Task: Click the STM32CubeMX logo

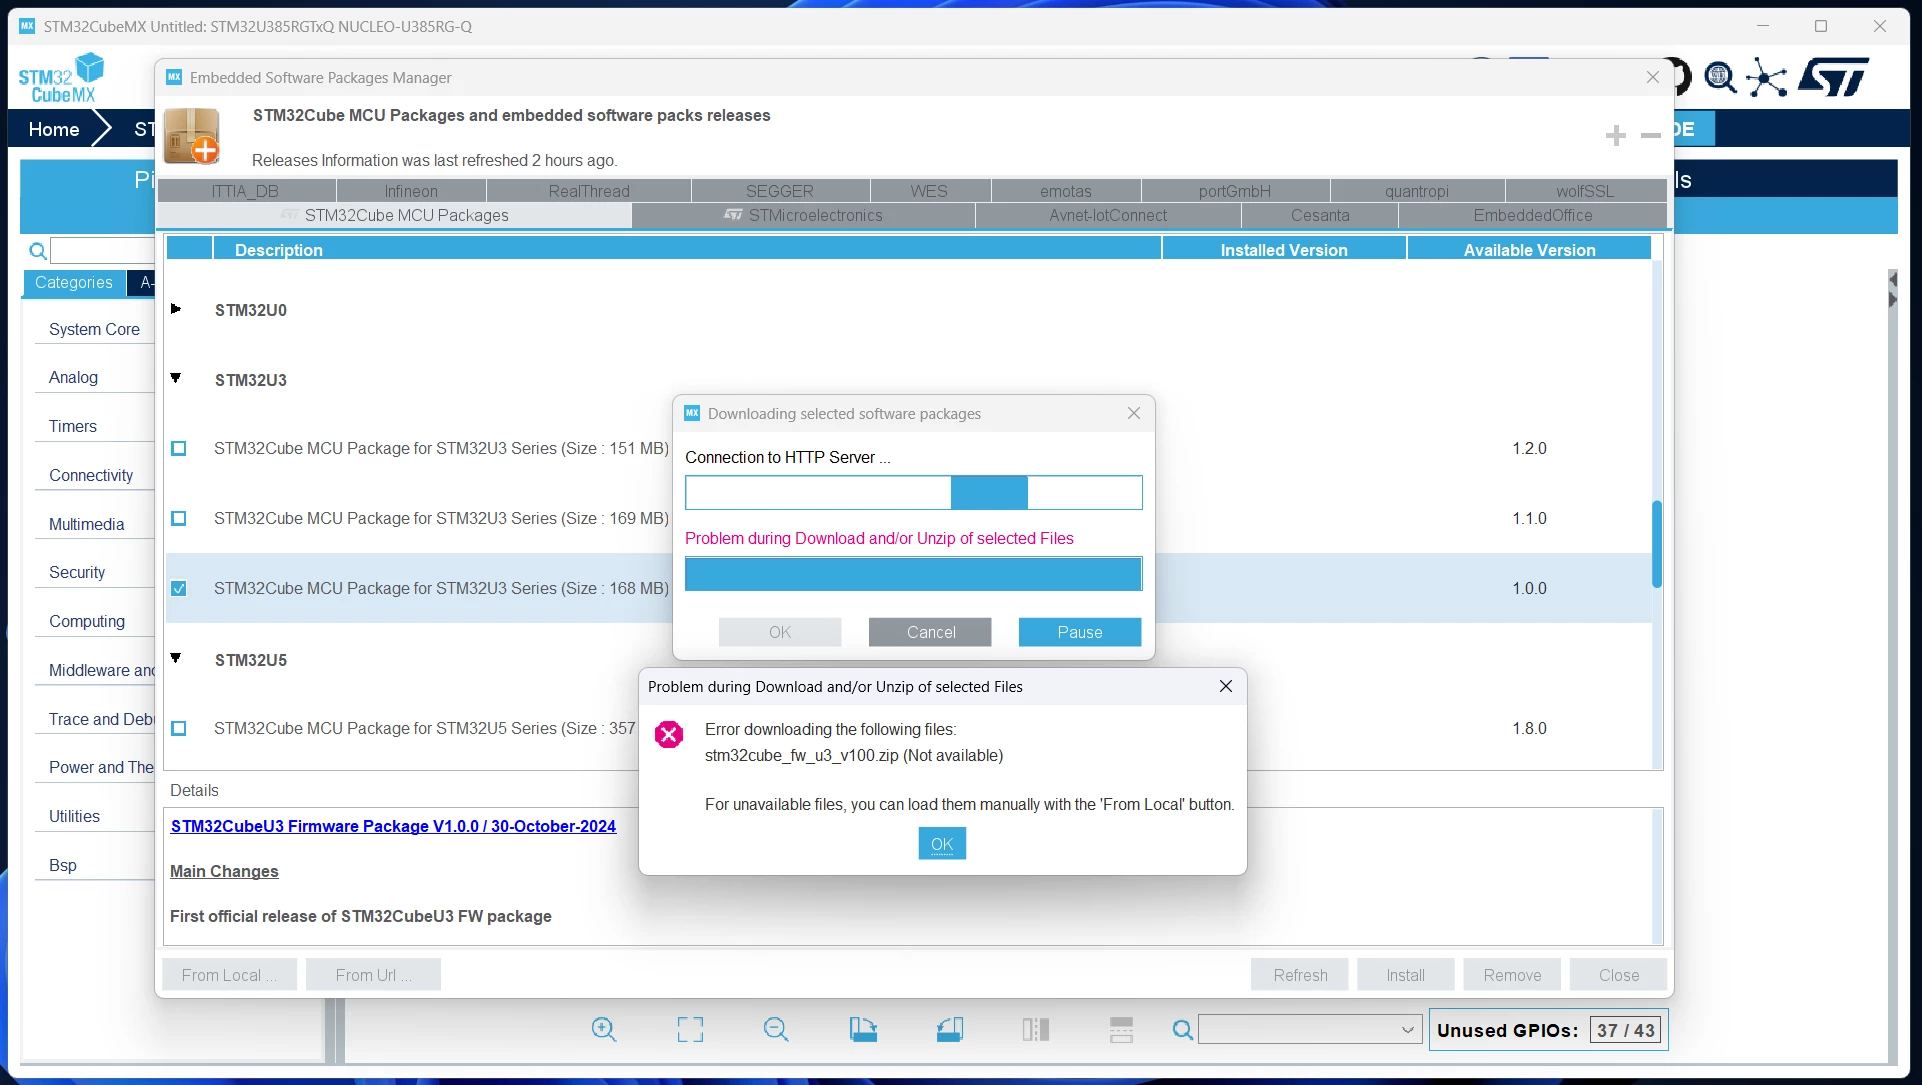Action: point(61,79)
